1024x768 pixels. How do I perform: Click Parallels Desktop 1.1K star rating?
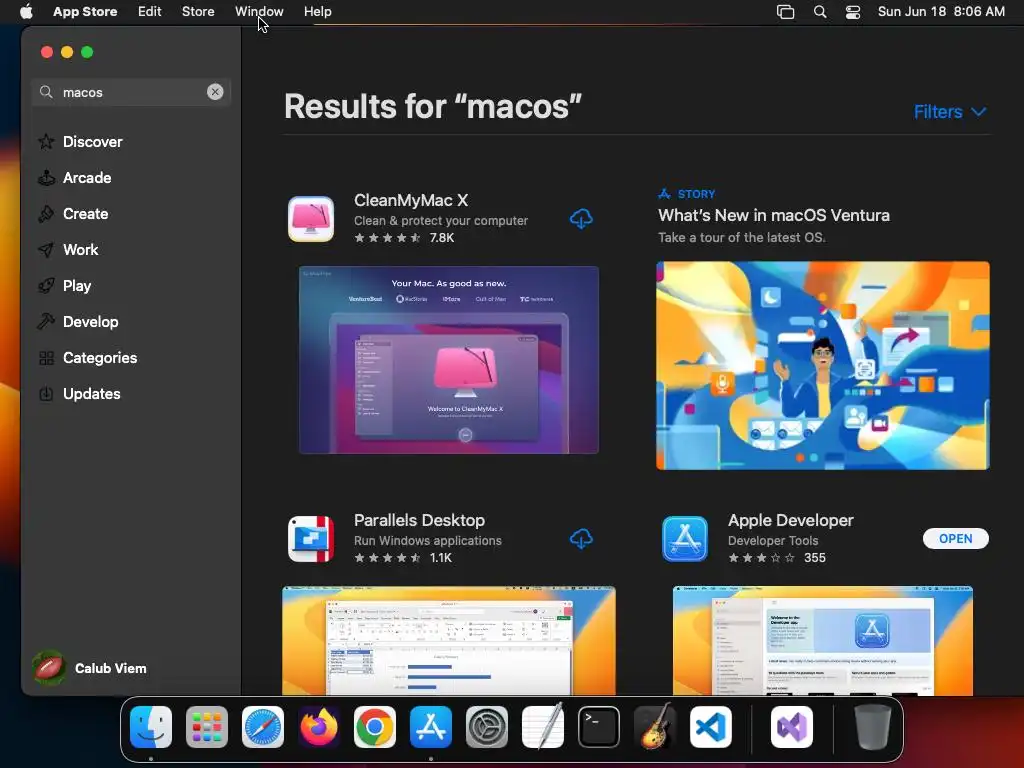[x=403, y=558]
